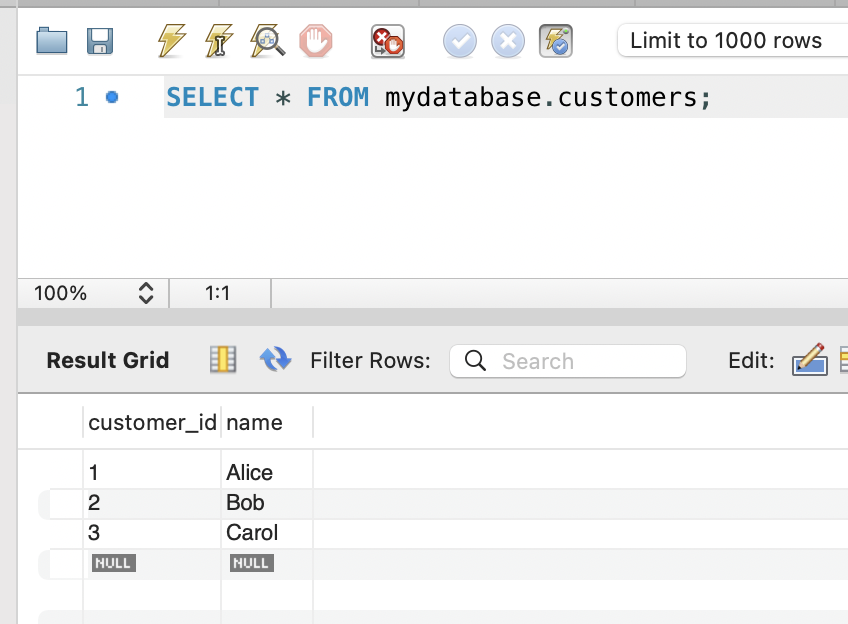Open a SQL script file
Image resolution: width=848 pixels, height=624 pixels.
[52, 41]
